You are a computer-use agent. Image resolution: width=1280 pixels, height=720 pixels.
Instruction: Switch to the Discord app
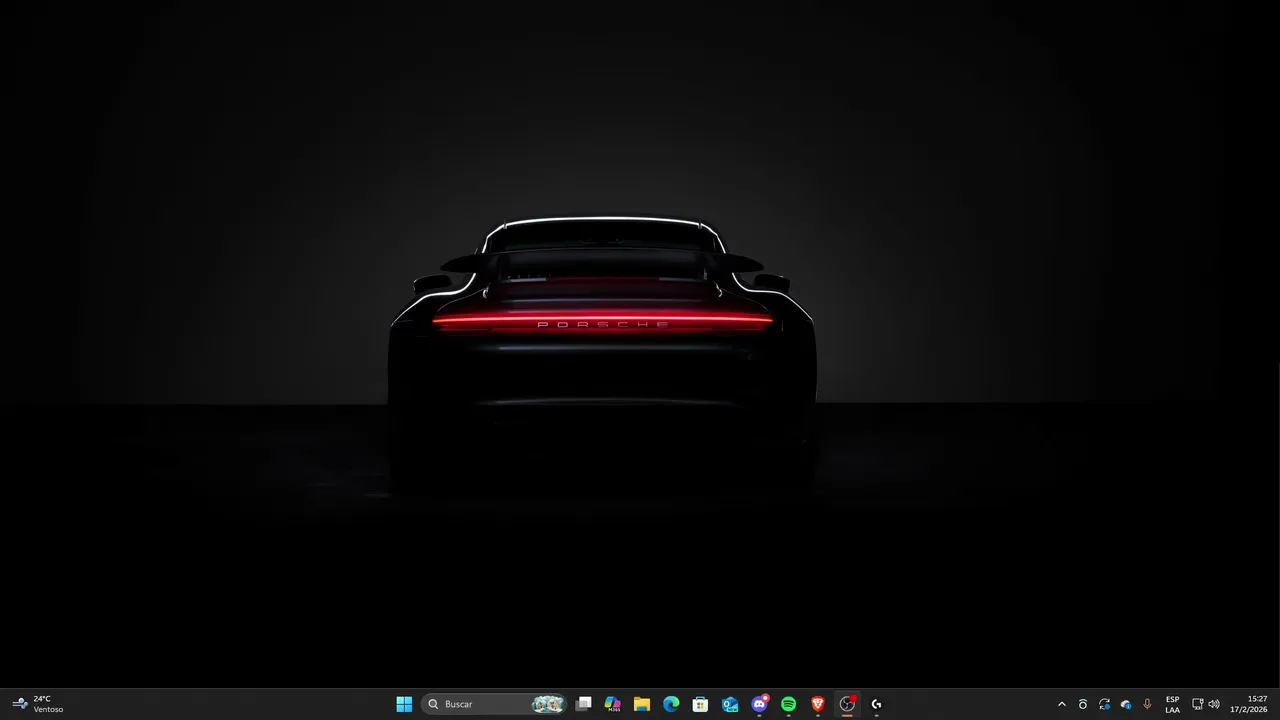click(x=759, y=704)
